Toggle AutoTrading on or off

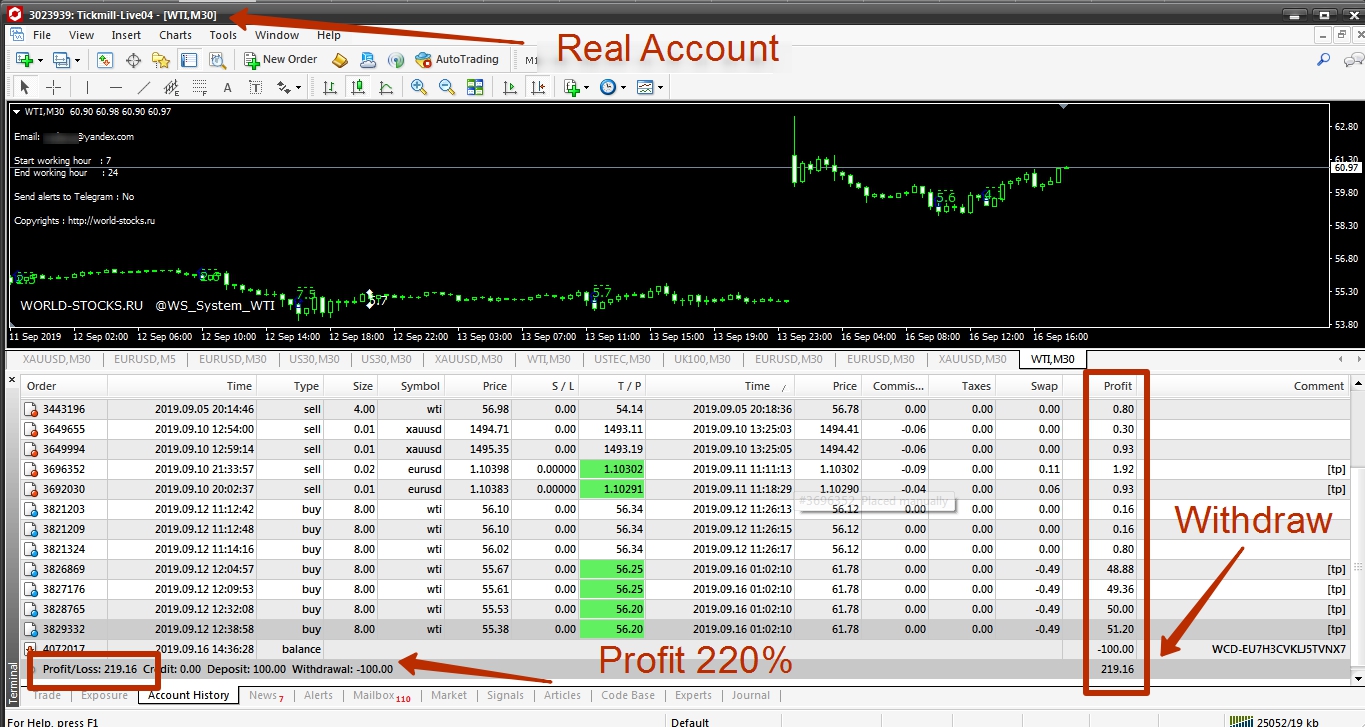[x=458, y=59]
